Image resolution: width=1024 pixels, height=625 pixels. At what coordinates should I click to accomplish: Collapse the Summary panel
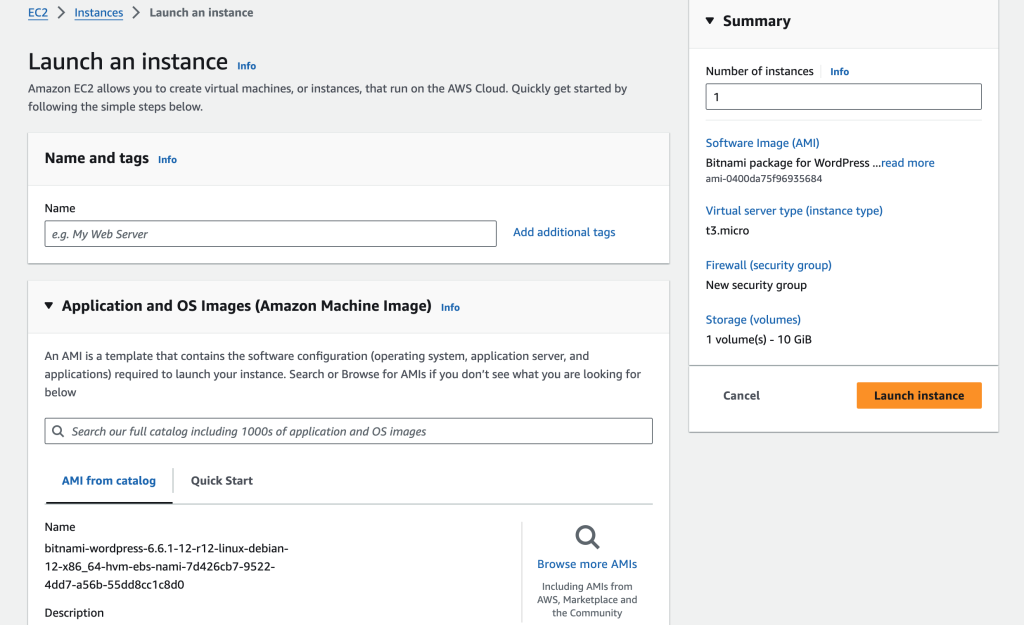[x=710, y=21]
